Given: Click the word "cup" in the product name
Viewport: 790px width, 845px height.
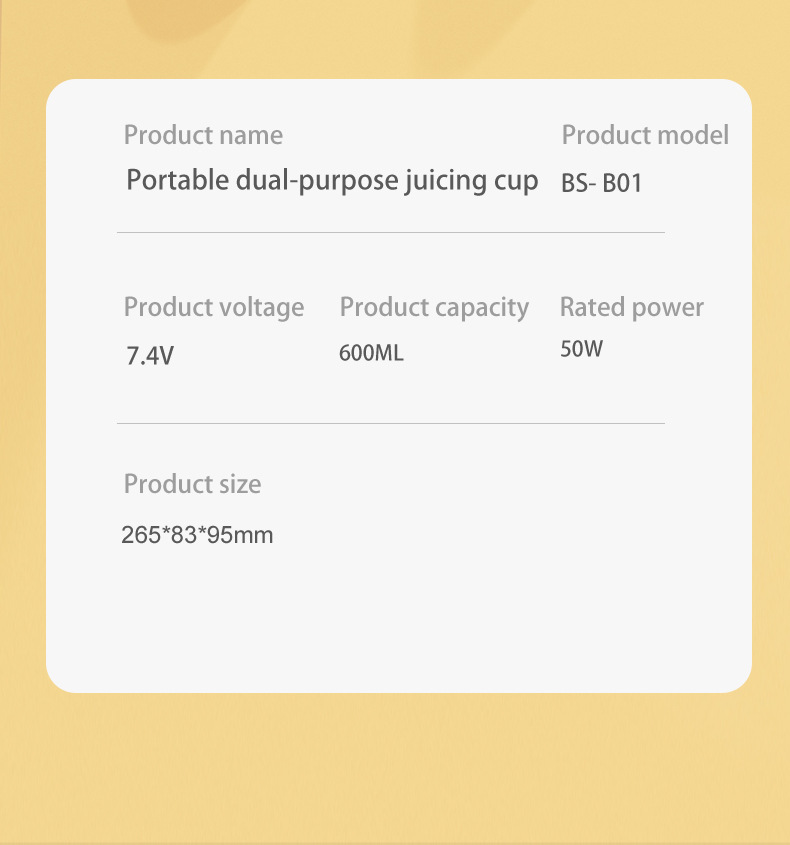Looking at the screenshot, I should 517,183.
